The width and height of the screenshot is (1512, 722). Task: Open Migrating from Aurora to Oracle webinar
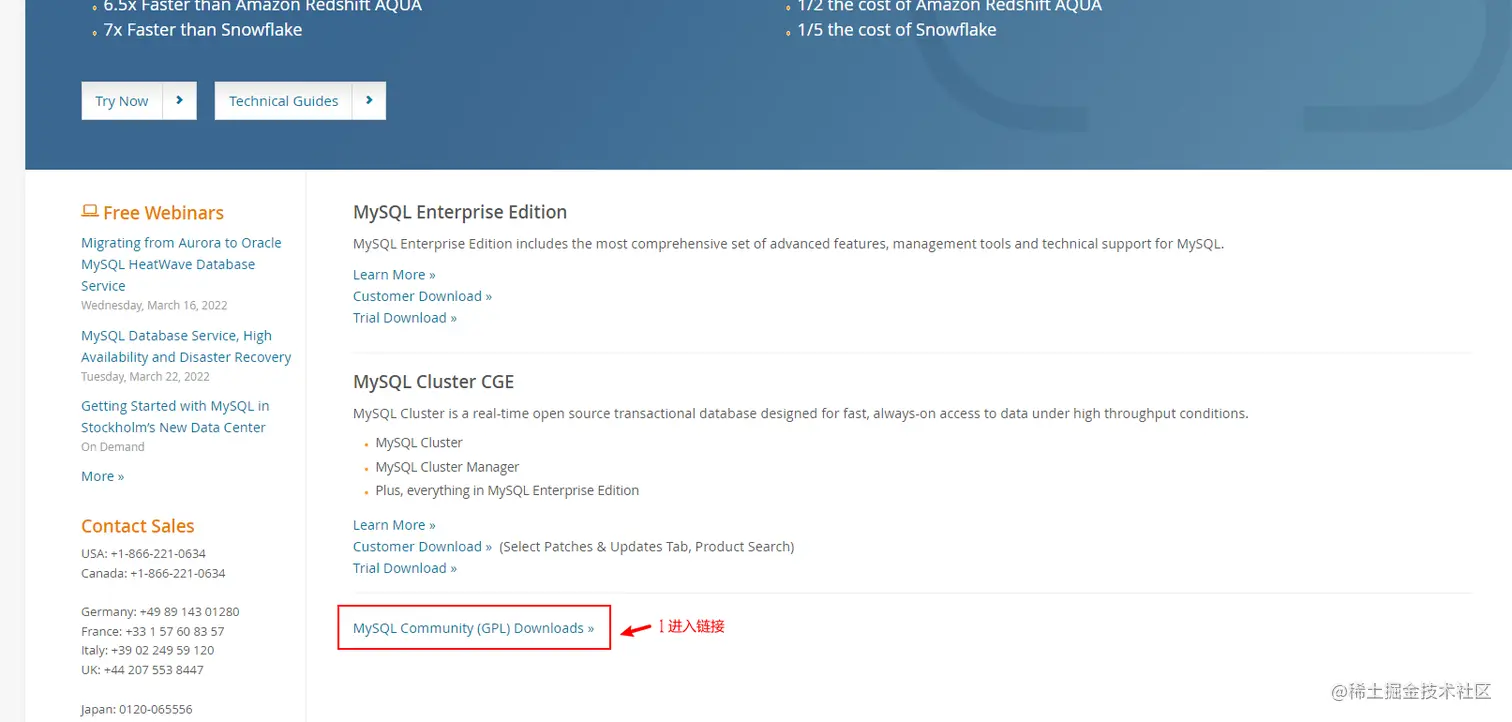coord(181,264)
